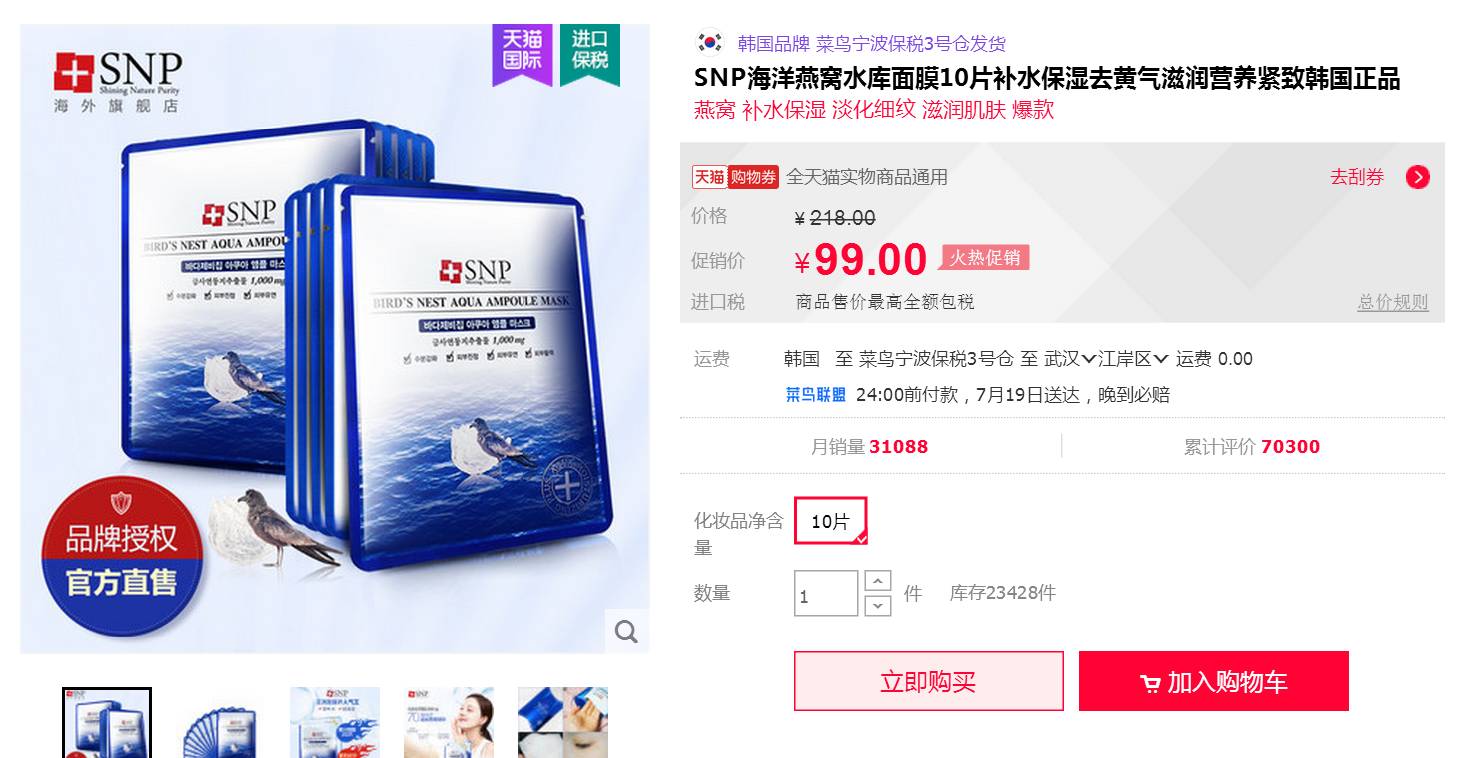
Task: Open the 总价规则 link
Action: coord(1393,302)
